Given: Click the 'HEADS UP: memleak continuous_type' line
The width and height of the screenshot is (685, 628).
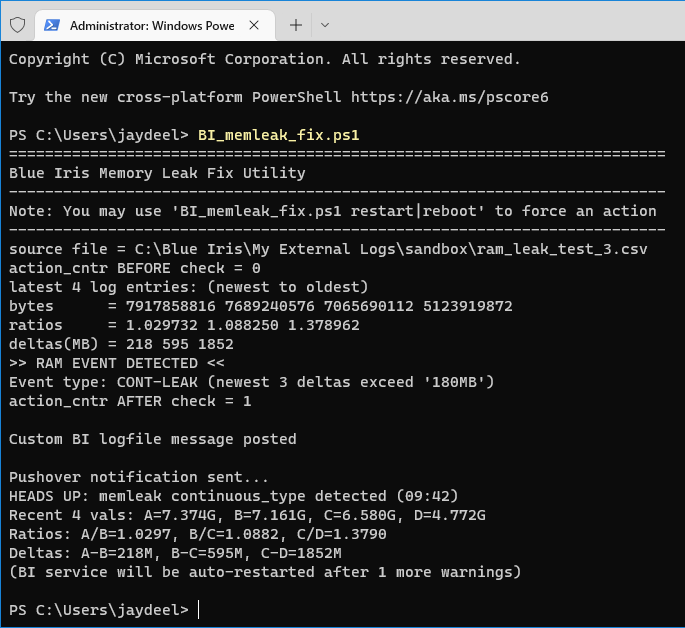Looking at the screenshot, I should 233,496.
